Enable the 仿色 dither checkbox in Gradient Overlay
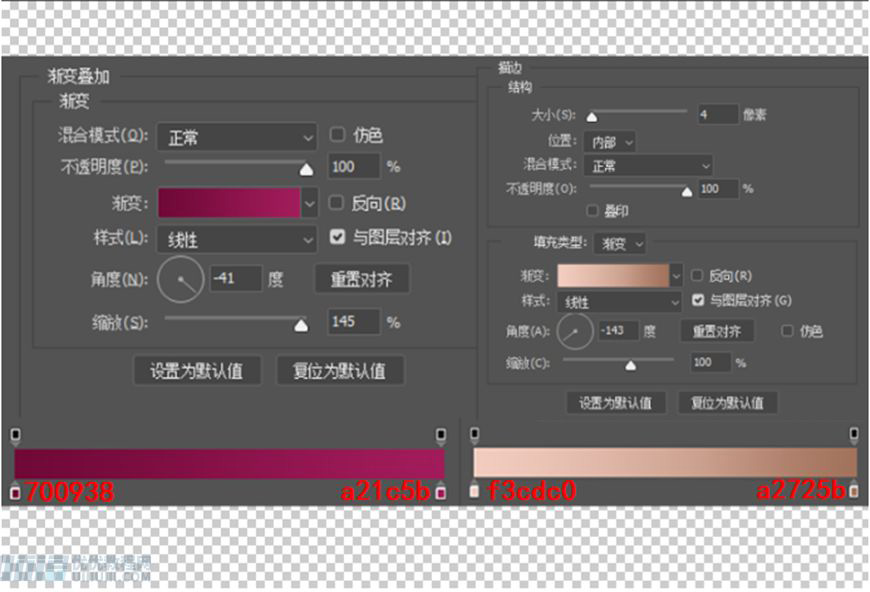 coord(337,134)
